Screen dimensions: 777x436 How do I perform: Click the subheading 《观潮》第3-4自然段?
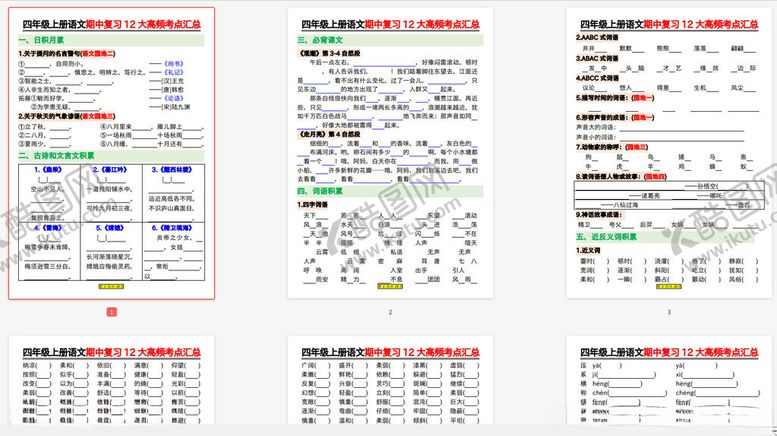coord(329,53)
